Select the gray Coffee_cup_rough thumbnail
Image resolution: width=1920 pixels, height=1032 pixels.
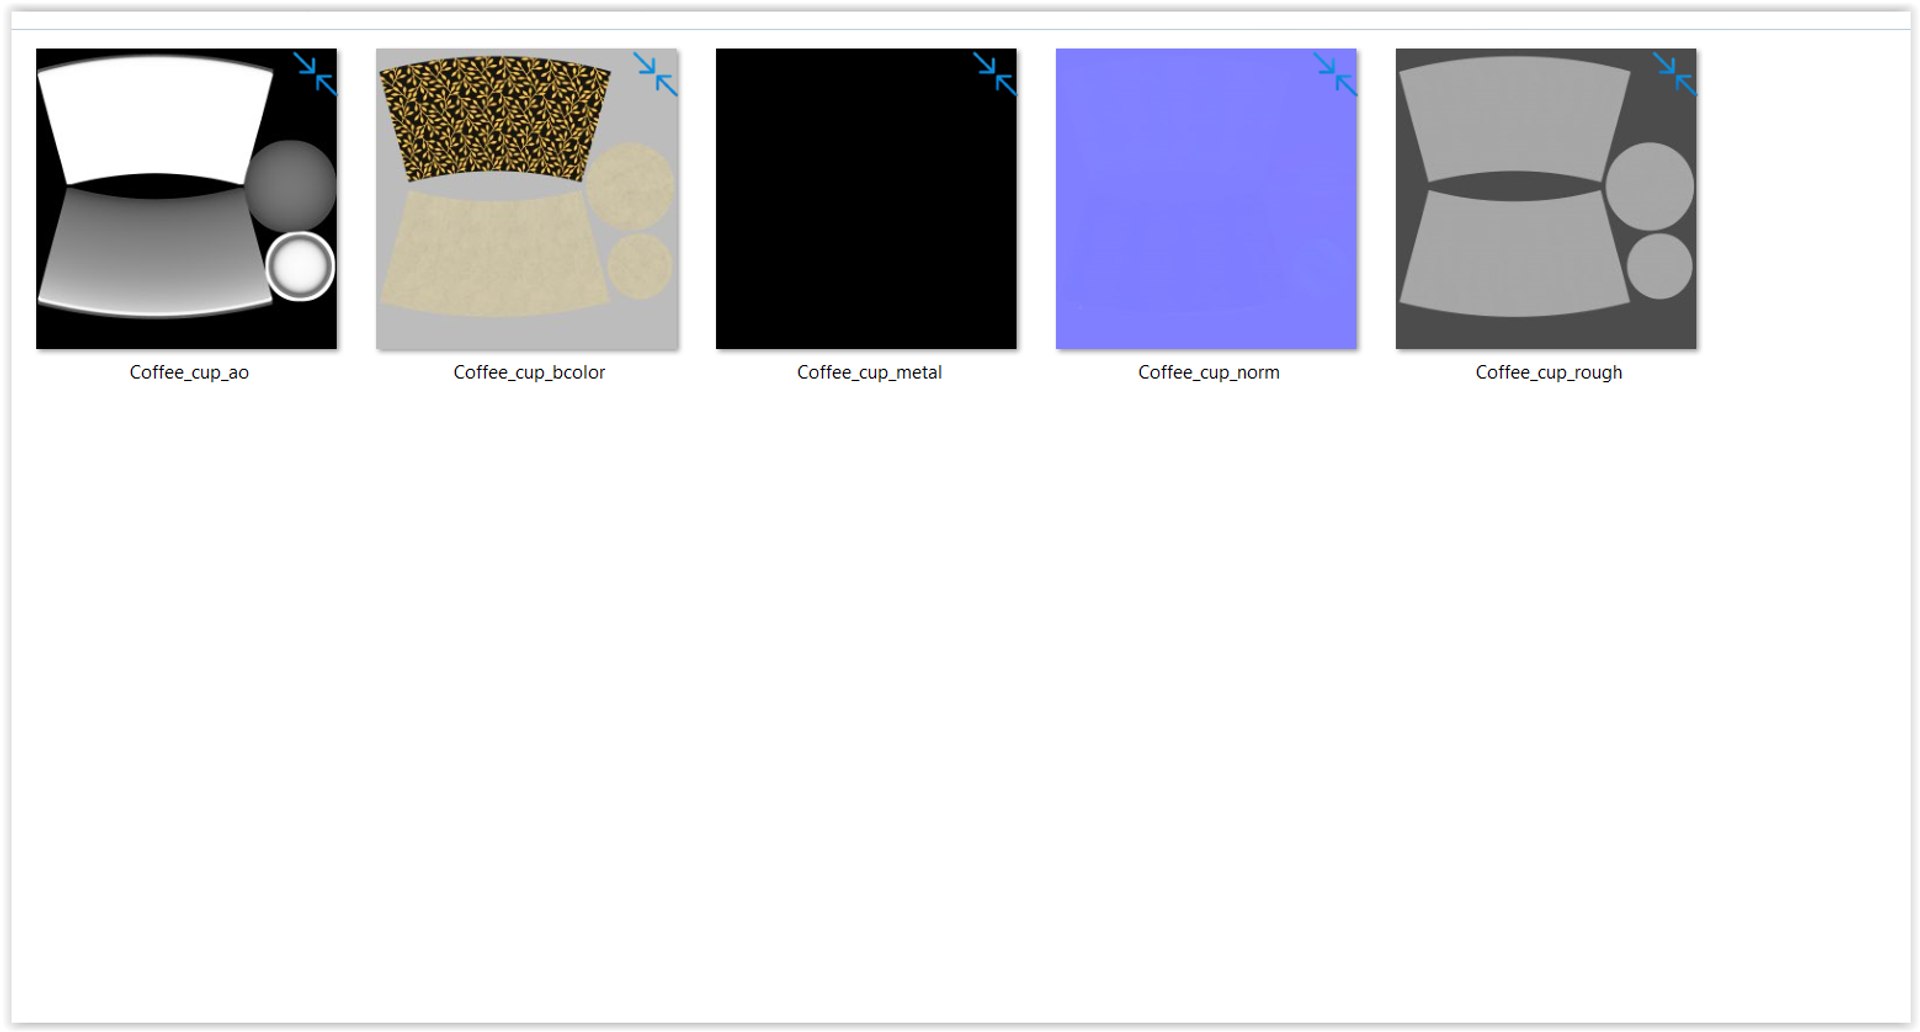[1546, 198]
